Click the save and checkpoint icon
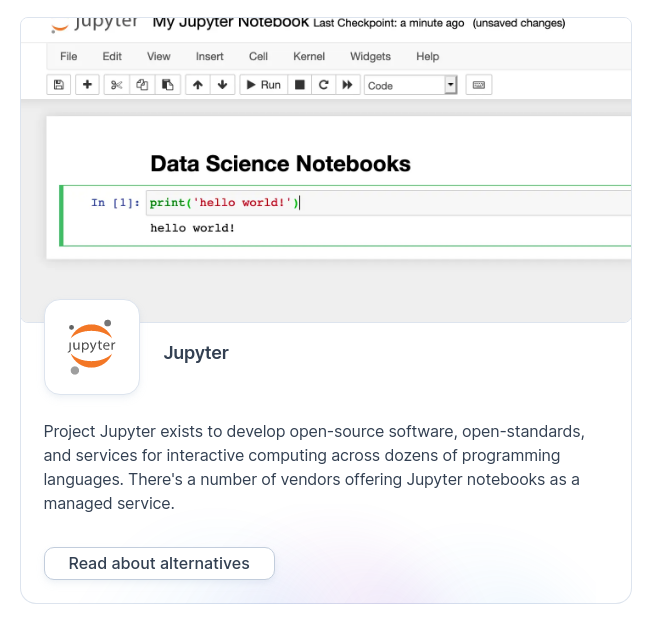 (59, 85)
